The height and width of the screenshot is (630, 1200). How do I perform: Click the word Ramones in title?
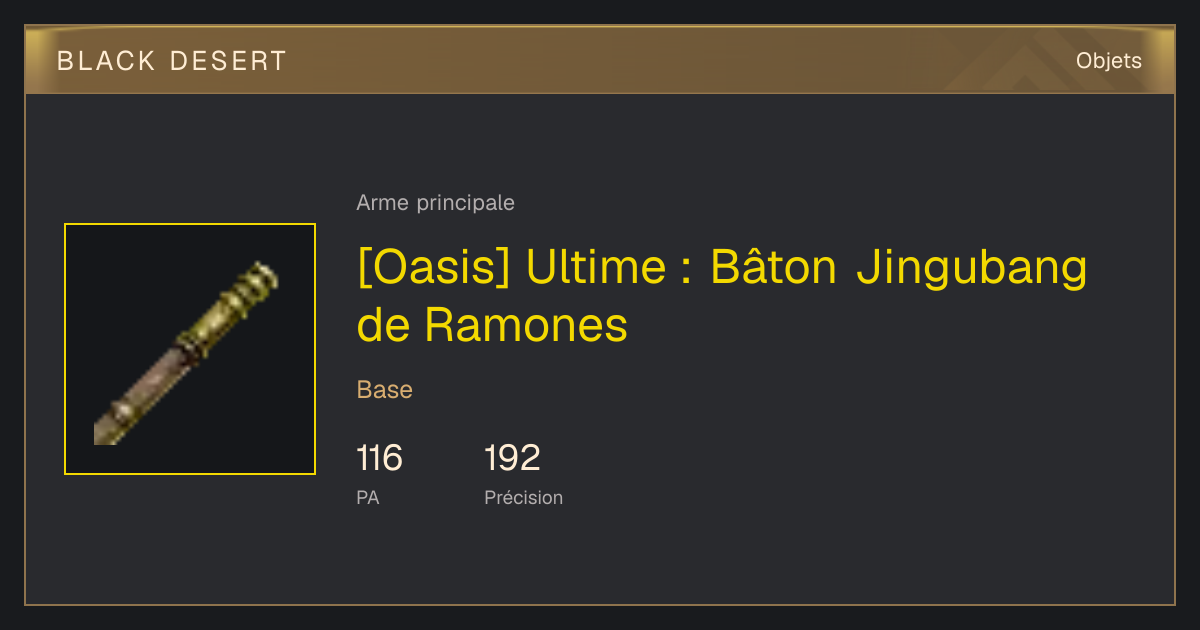tap(526, 325)
